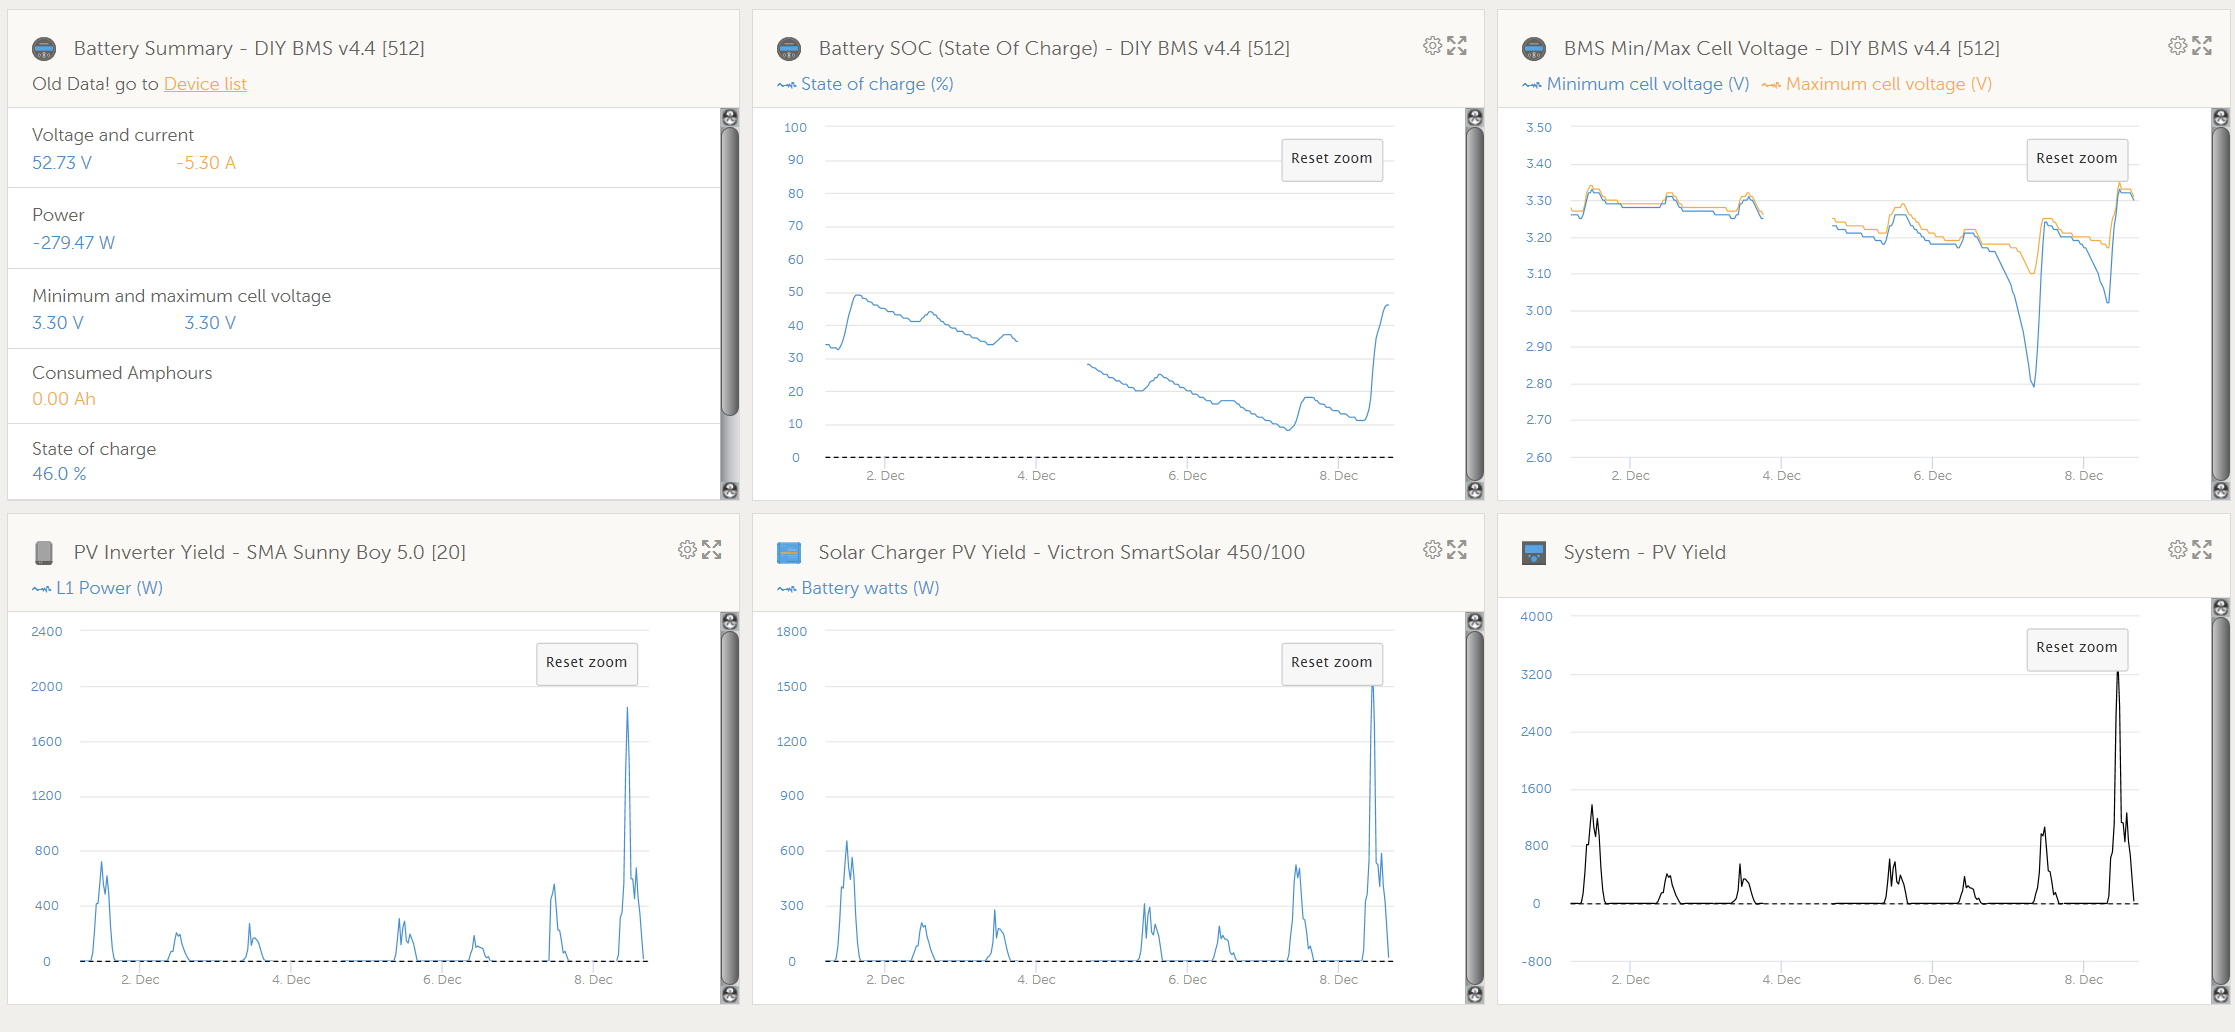Viewport: 2235px width, 1032px height.
Task: Click scroll-up arrow in PV Inverter Yield widget
Action: 730,622
